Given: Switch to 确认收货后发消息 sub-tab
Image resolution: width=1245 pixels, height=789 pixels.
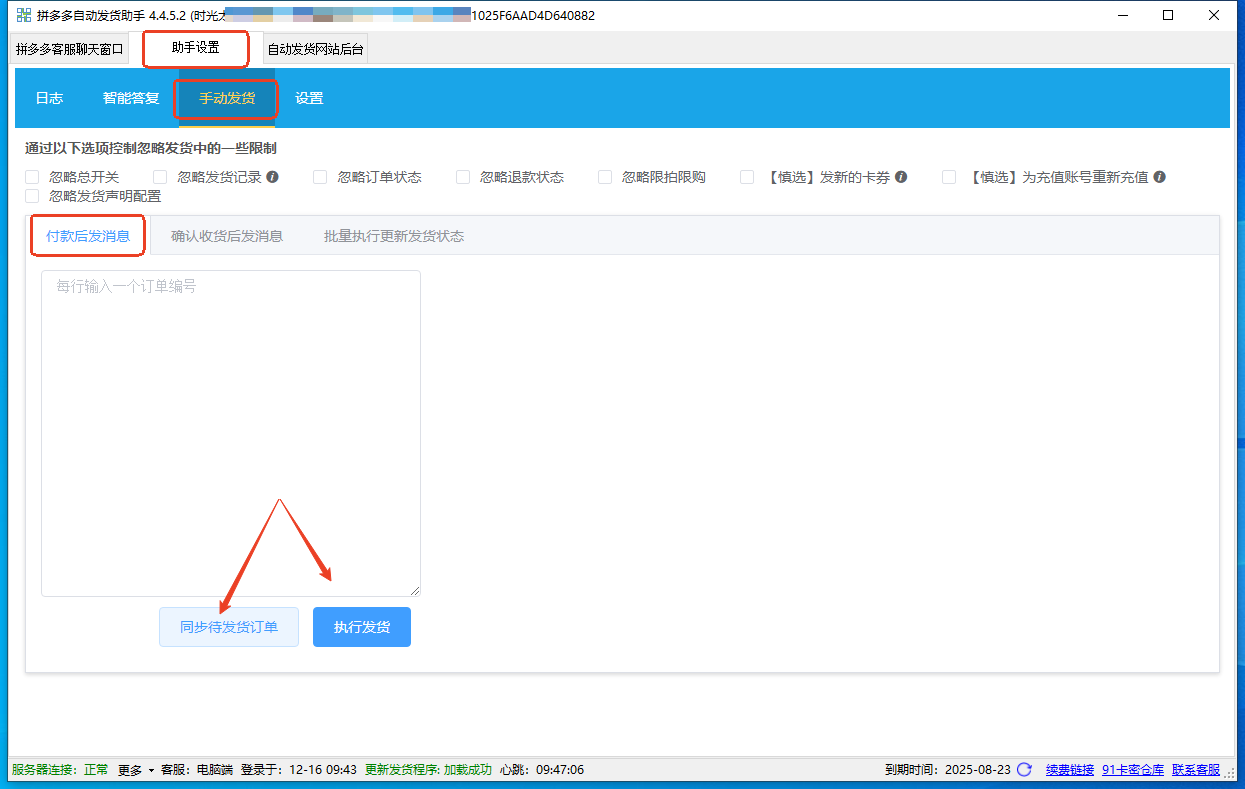Looking at the screenshot, I should [x=227, y=236].
